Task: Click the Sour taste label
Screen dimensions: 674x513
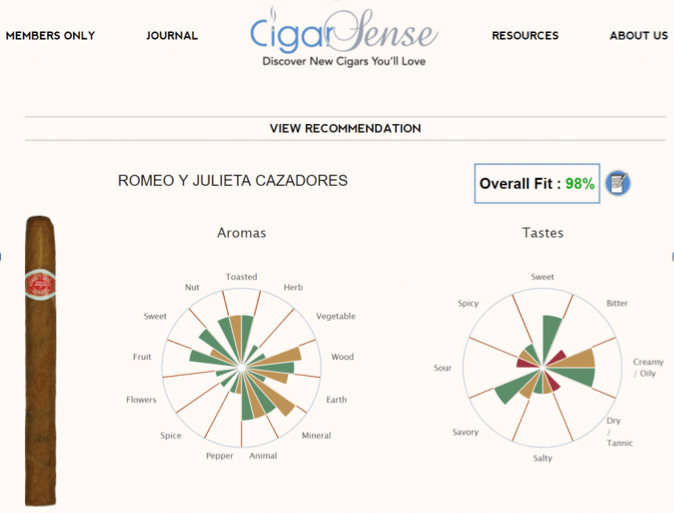Action: (442, 368)
